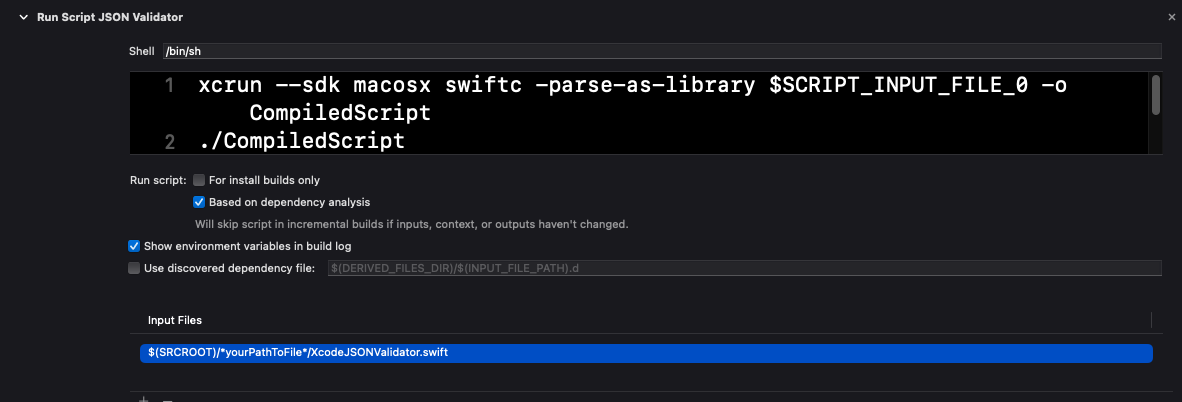Remove the Run Script JSON Validator phase
The image size is (1182, 402).
[x=1171, y=17]
